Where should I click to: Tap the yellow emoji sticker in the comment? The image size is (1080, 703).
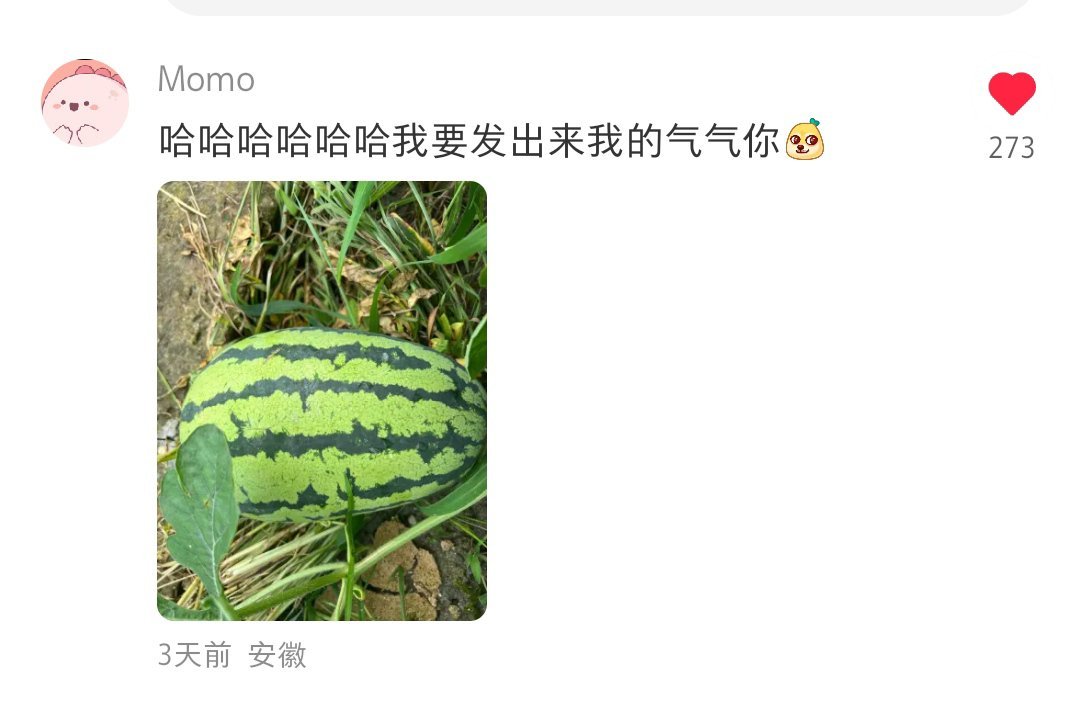click(x=804, y=140)
